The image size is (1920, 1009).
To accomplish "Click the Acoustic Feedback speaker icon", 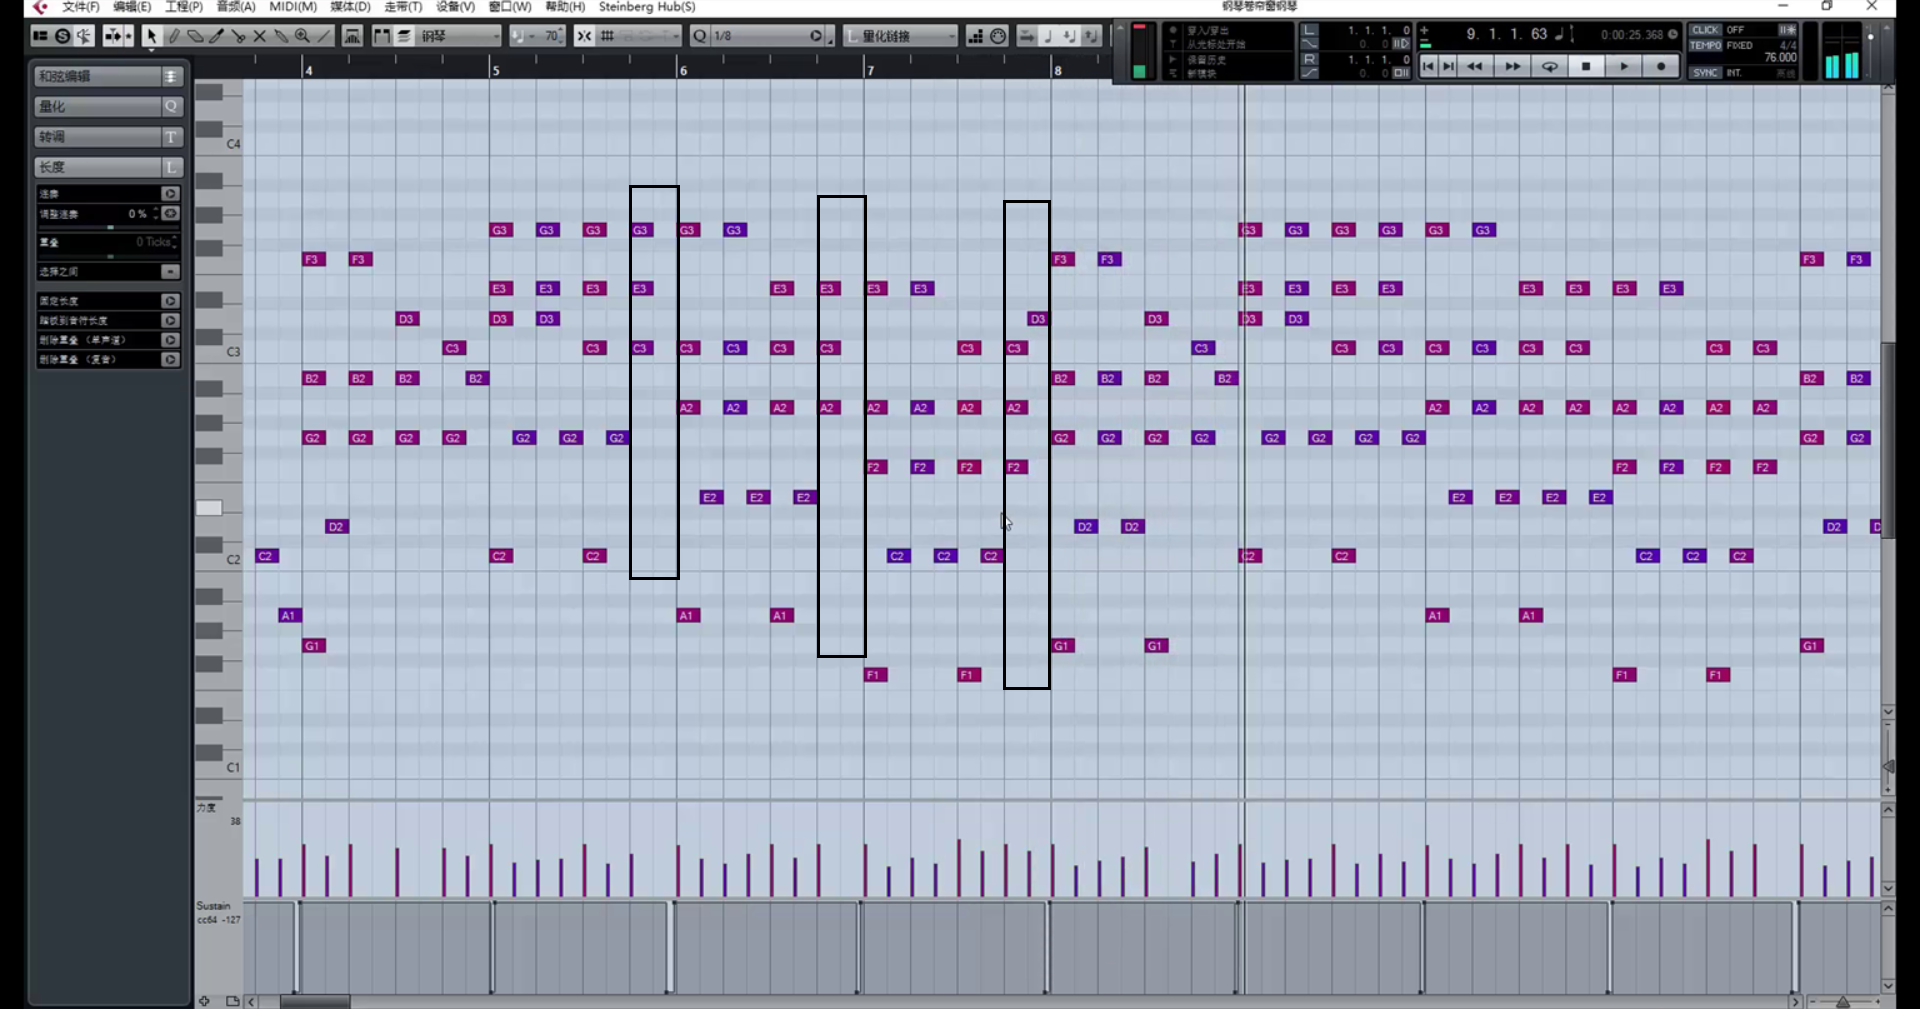I will (84, 36).
